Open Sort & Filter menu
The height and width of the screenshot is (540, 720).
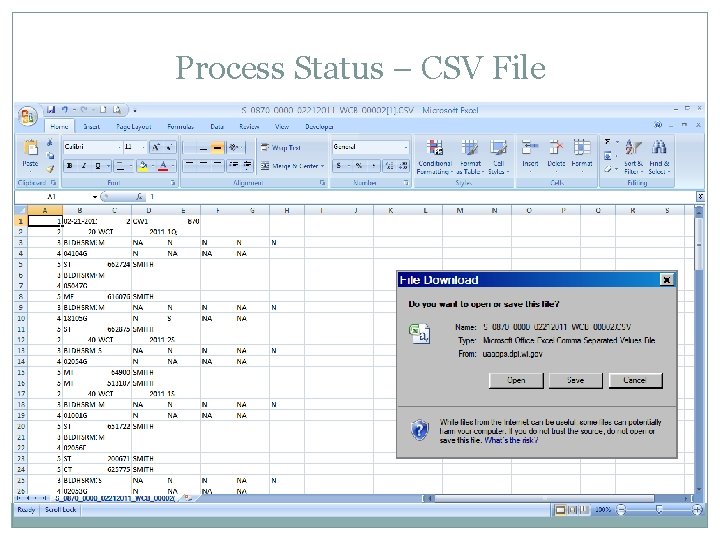(633, 157)
